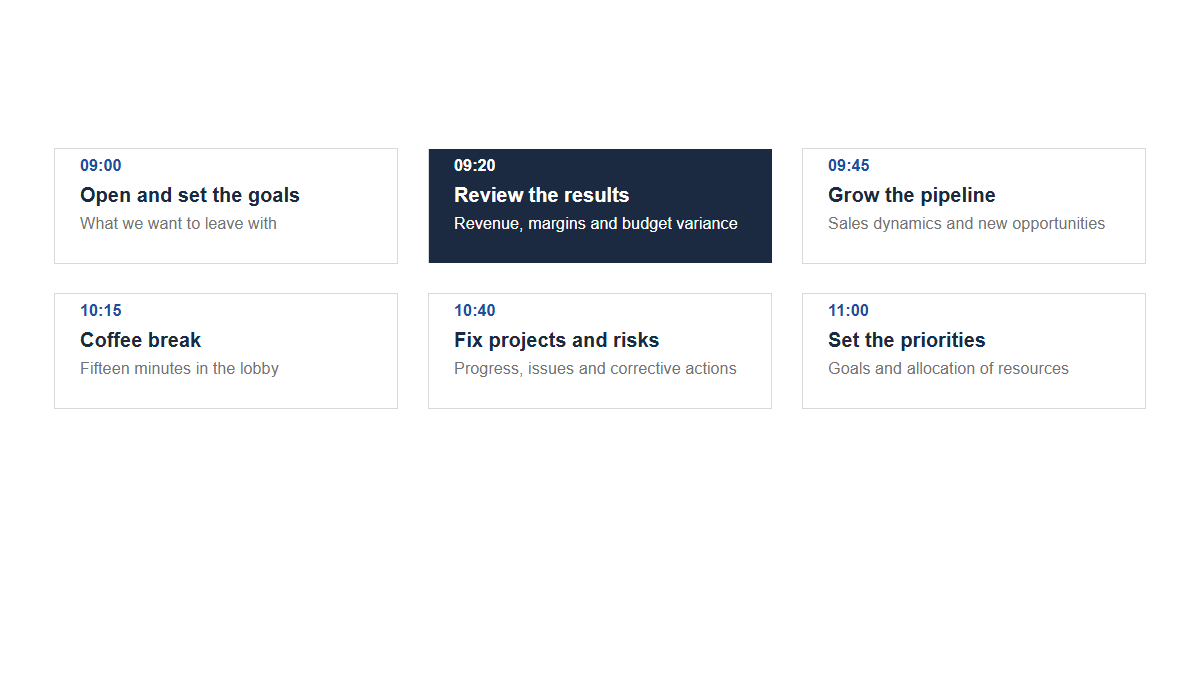
Task: Click subtitle What we want to leave with
Action: point(179,224)
